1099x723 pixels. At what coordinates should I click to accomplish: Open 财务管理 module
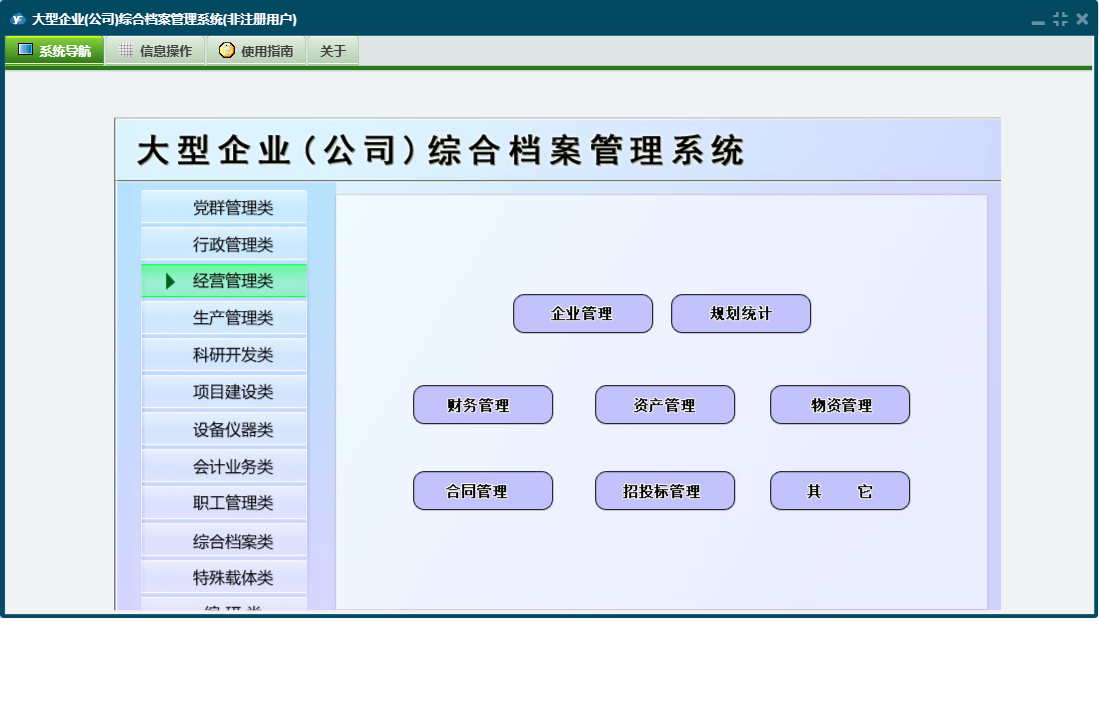click(483, 404)
